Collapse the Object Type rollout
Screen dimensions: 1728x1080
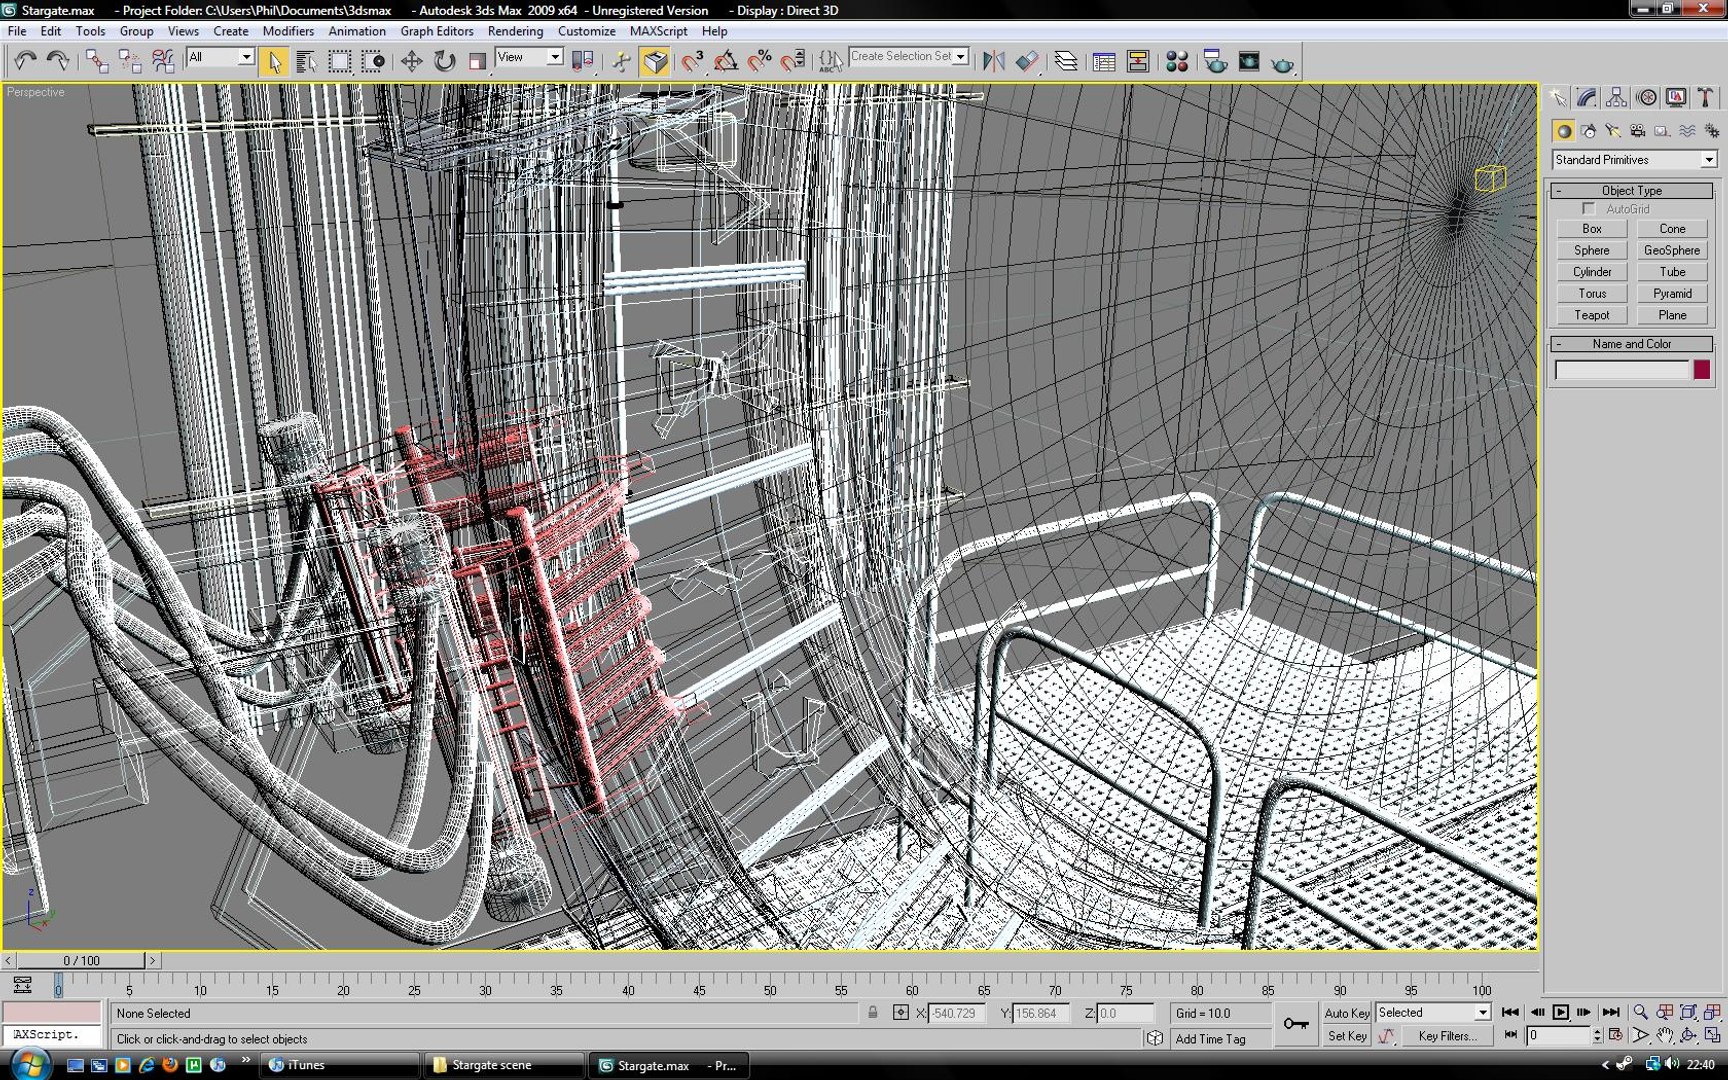[1631, 190]
